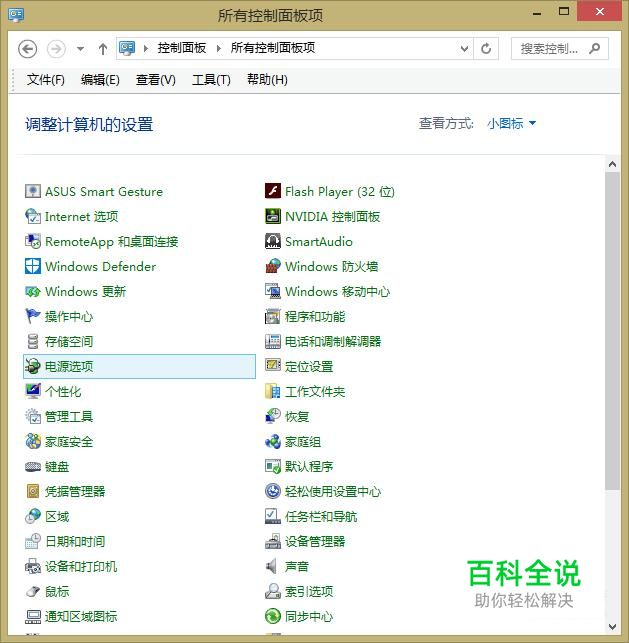
Task: Open the 家庭安全 icon
Action: click(33, 441)
